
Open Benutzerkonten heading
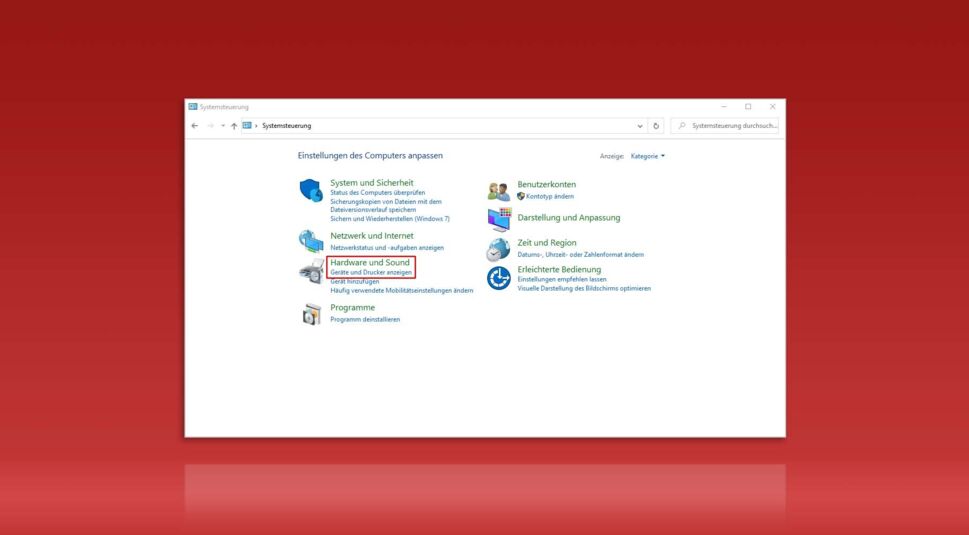click(x=546, y=185)
